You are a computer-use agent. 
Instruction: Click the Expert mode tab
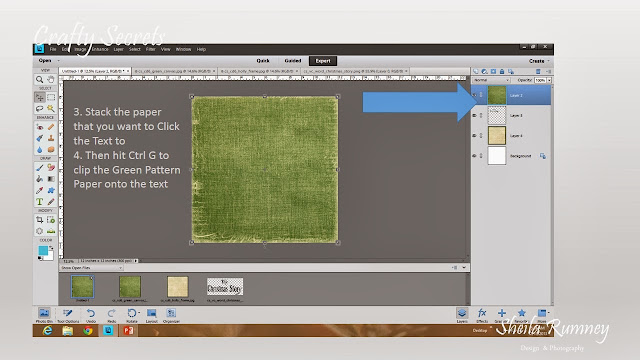tap(323, 61)
